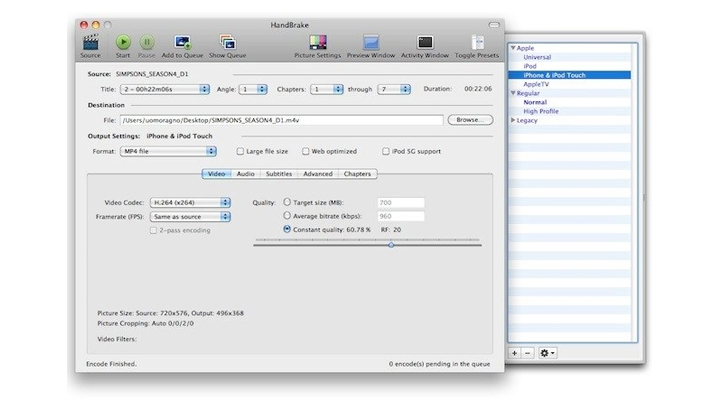Open the Activity Window icon
720x400 pixels.
tap(425, 42)
